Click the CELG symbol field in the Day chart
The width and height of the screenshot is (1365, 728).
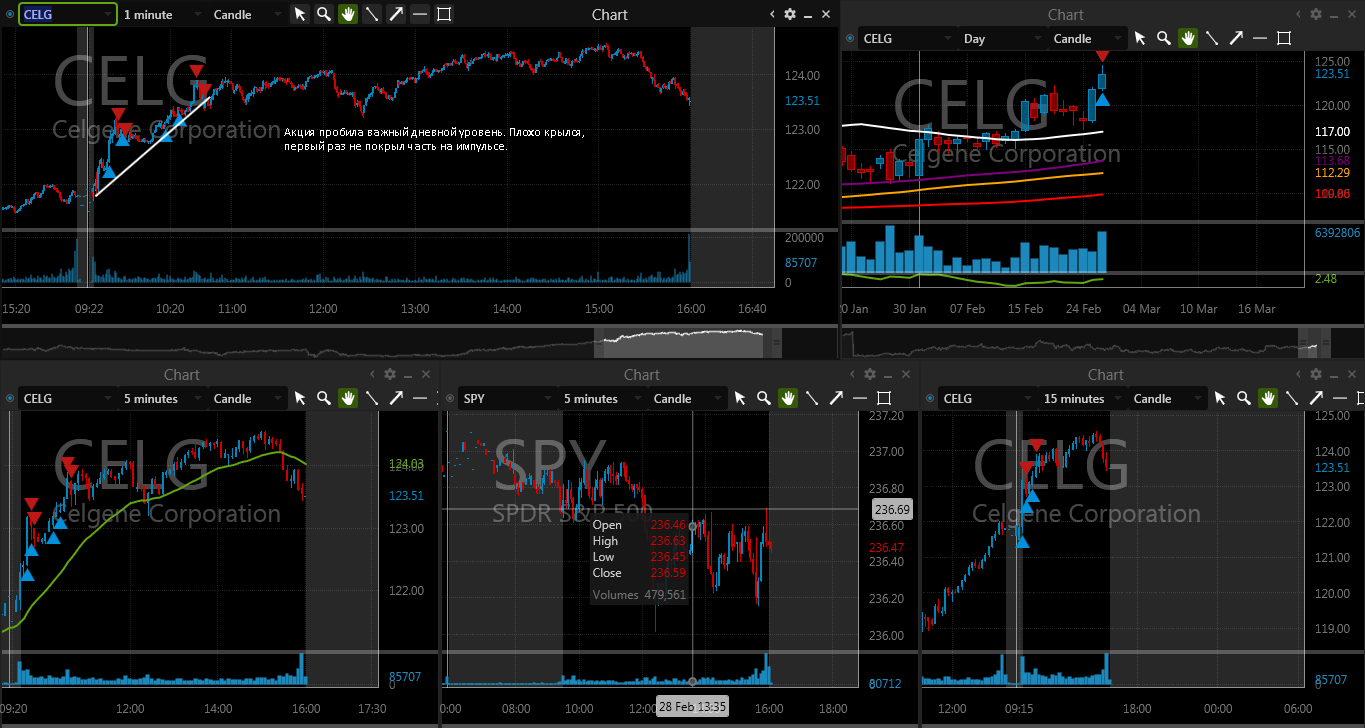coord(907,38)
